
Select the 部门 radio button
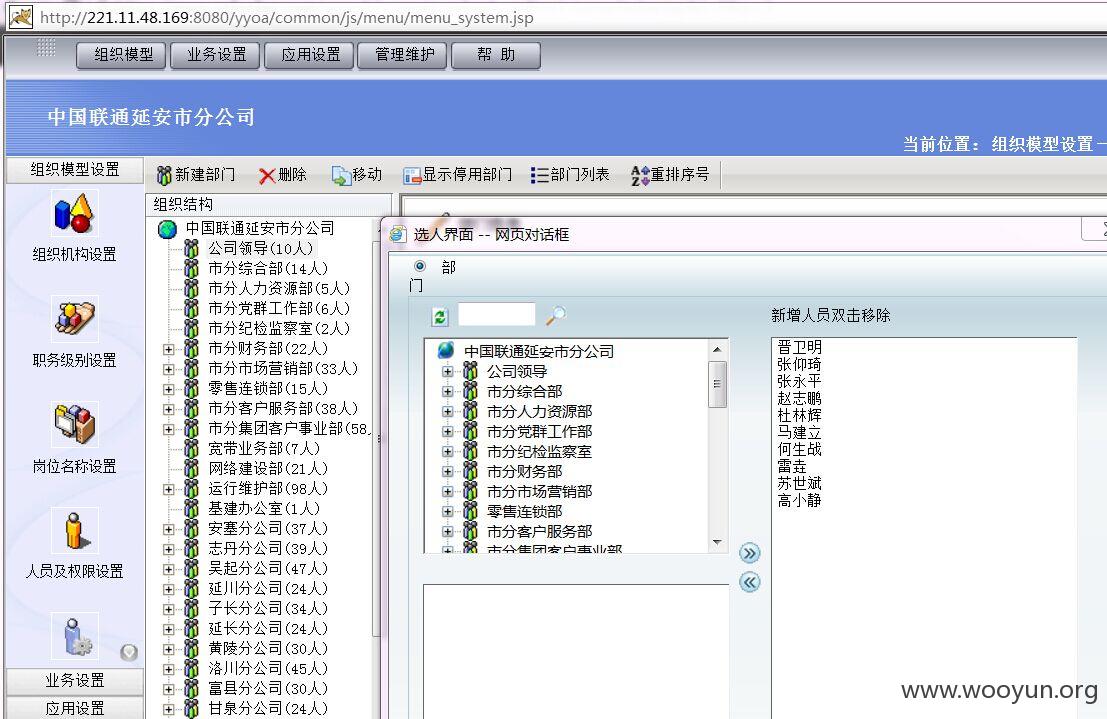419,266
